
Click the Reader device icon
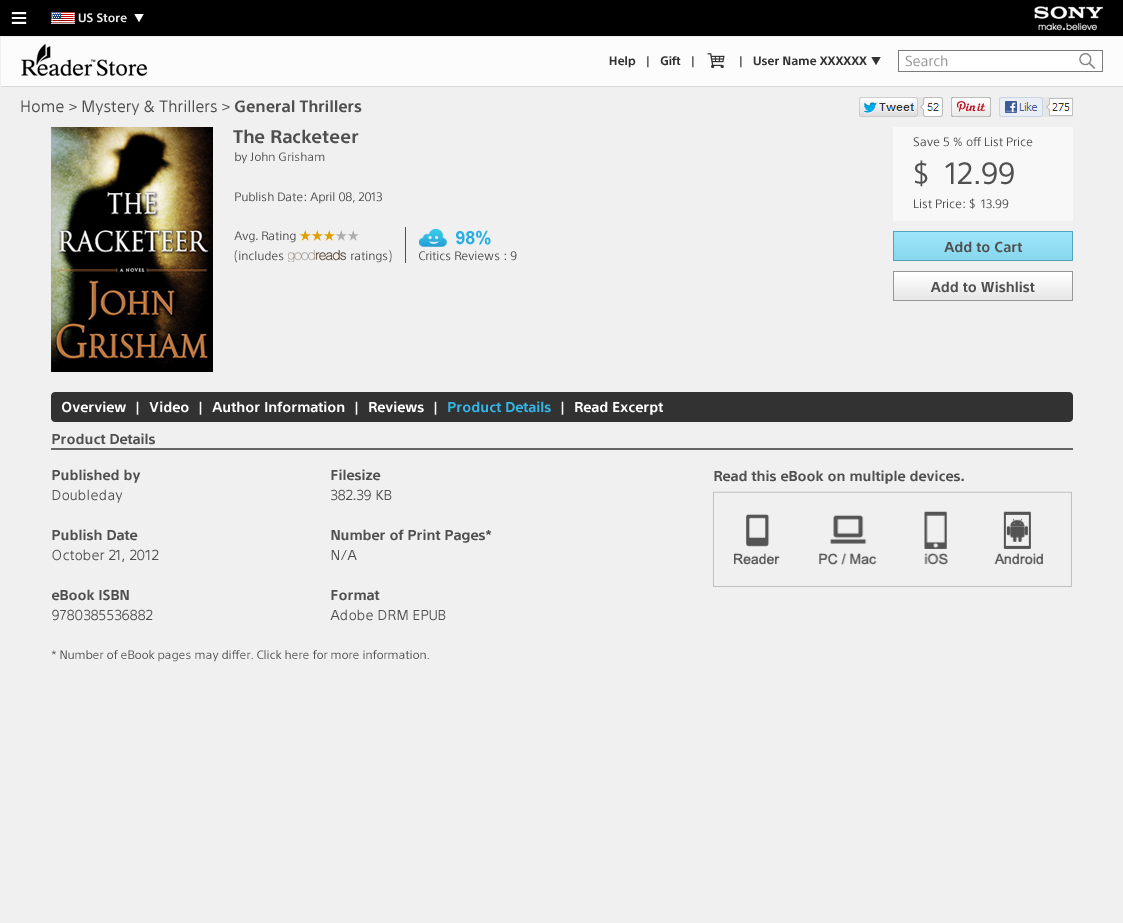click(757, 531)
